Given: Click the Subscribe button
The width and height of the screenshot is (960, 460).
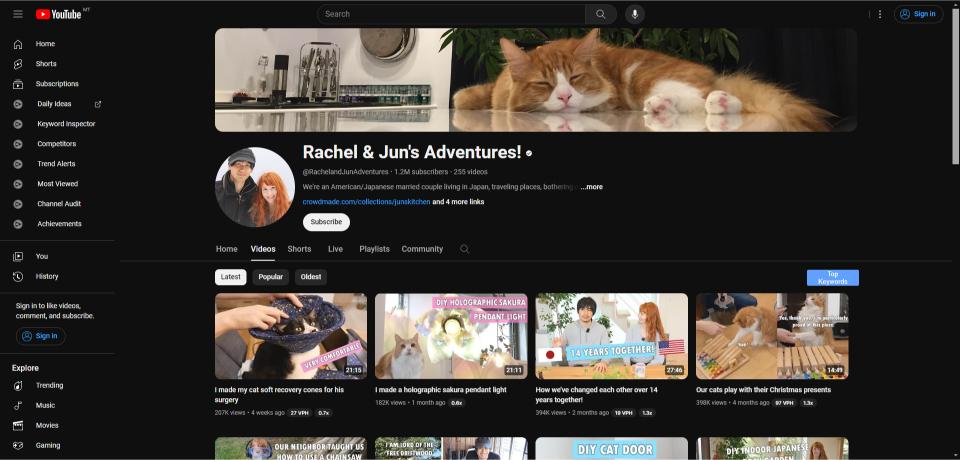Looking at the screenshot, I should 326,222.
